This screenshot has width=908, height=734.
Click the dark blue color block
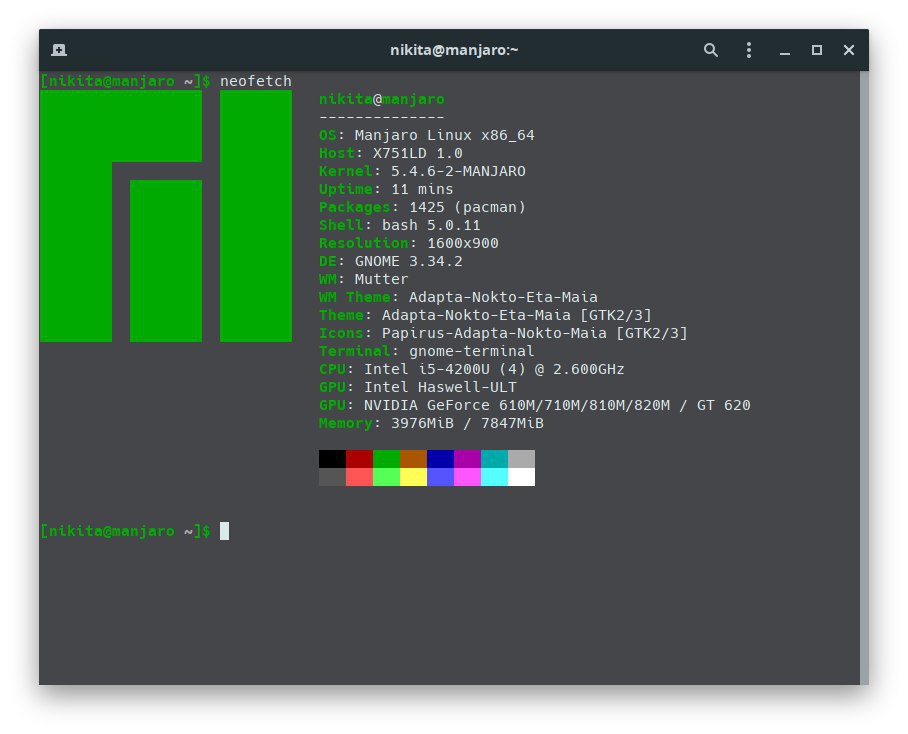pos(440,459)
